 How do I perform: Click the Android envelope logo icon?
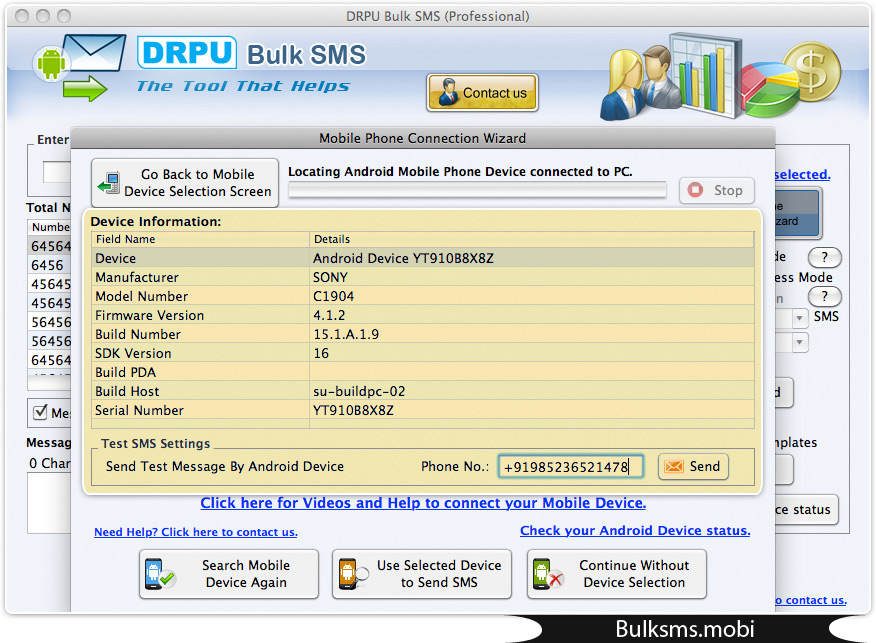pyautogui.click(x=79, y=58)
